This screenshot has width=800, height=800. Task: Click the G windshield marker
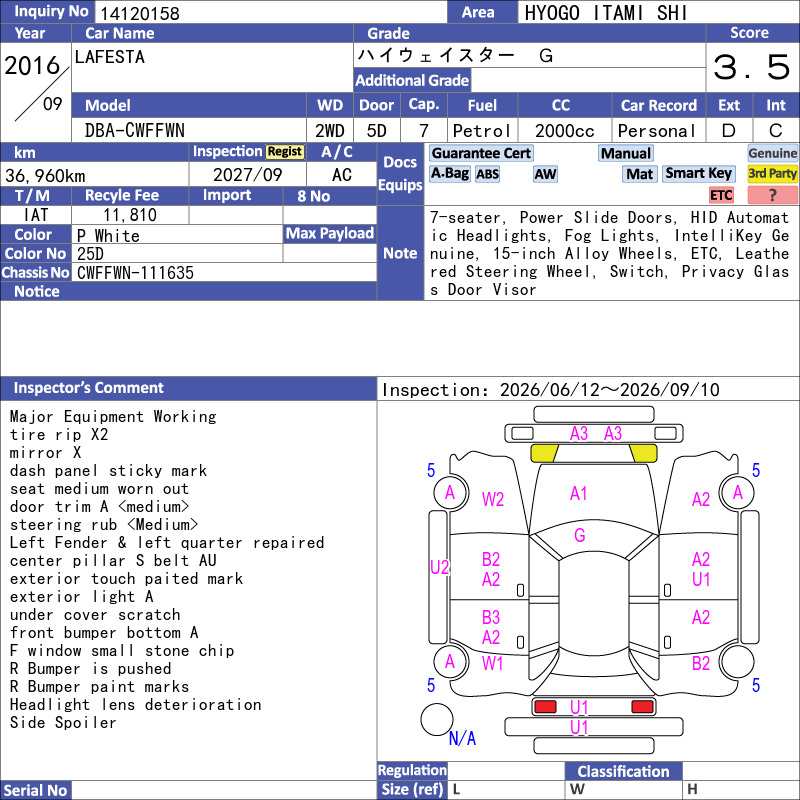coord(579,535)
